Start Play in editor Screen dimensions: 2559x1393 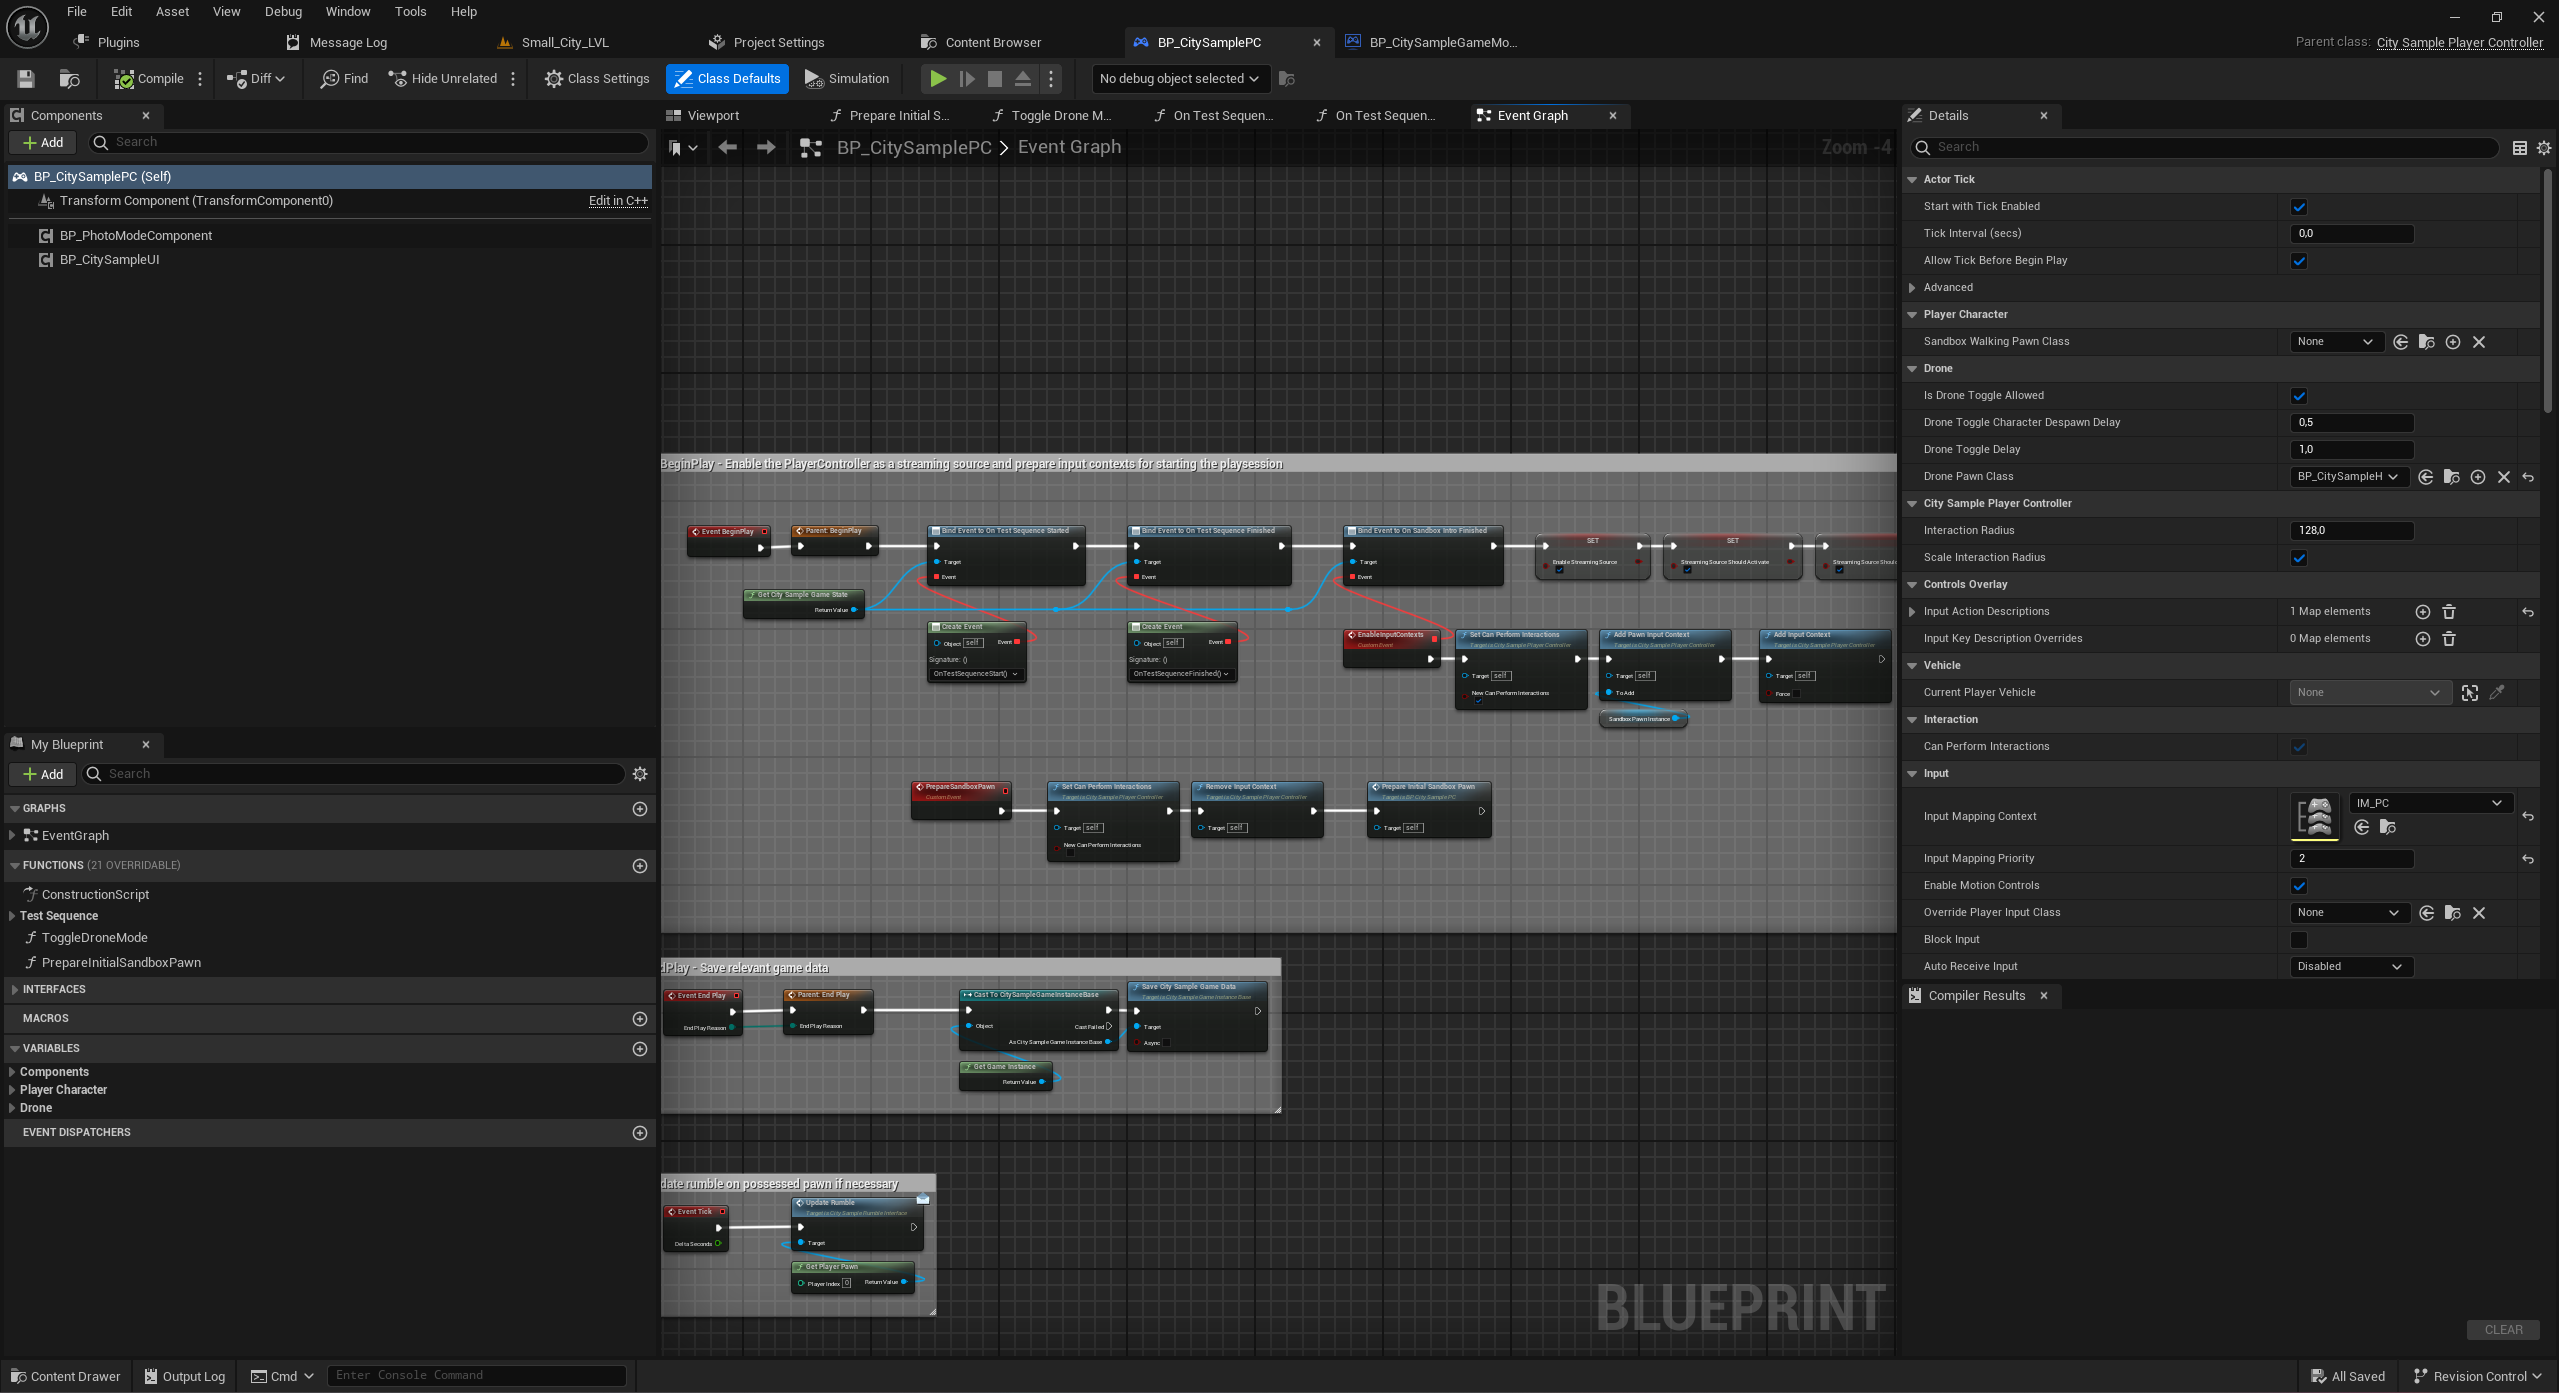pyautogui.click(x=938, y=79)
